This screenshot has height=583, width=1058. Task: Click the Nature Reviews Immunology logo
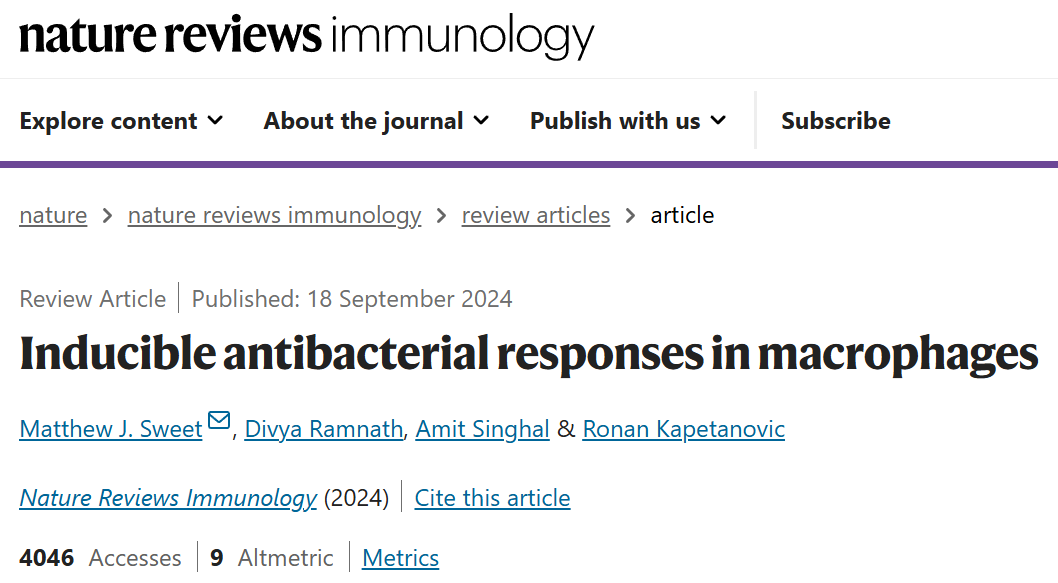click(306, 36)
